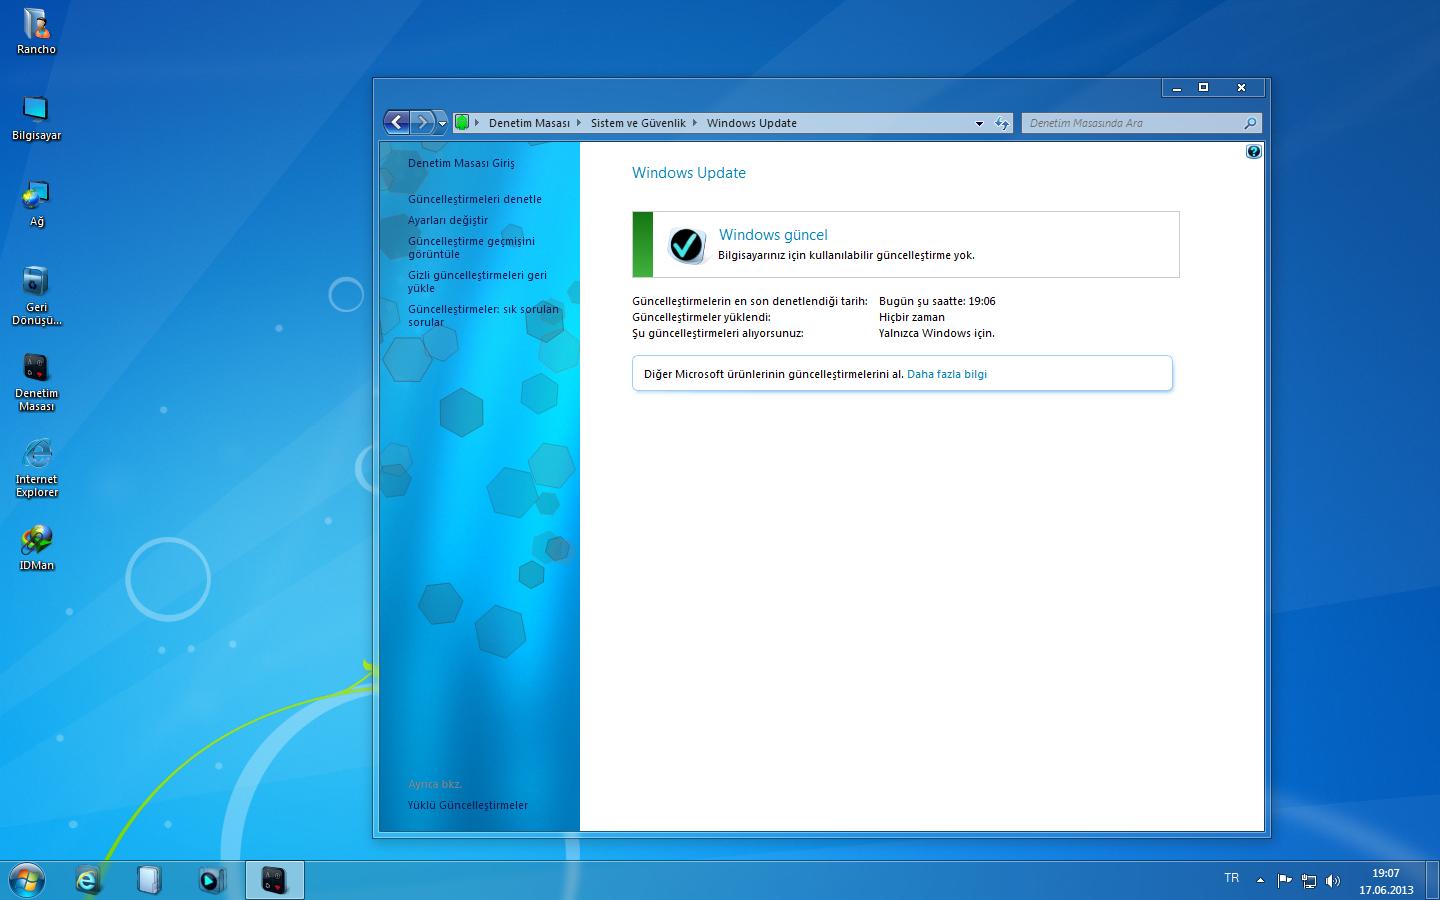This screenshot has height=900, width=1440.
Task: Click the help question mark icon
Action: click(1253, 152)
